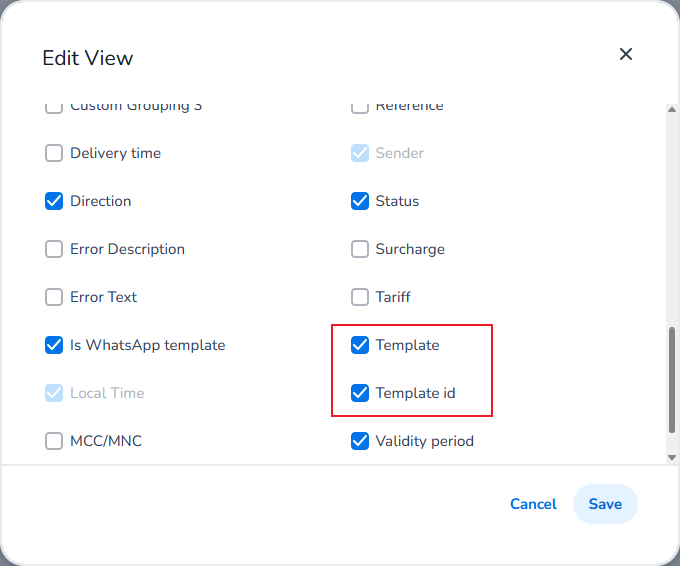The width and height of the screenshot is (680, 566).
Task: Click the scrollbar up arrow
Action: 672,107
